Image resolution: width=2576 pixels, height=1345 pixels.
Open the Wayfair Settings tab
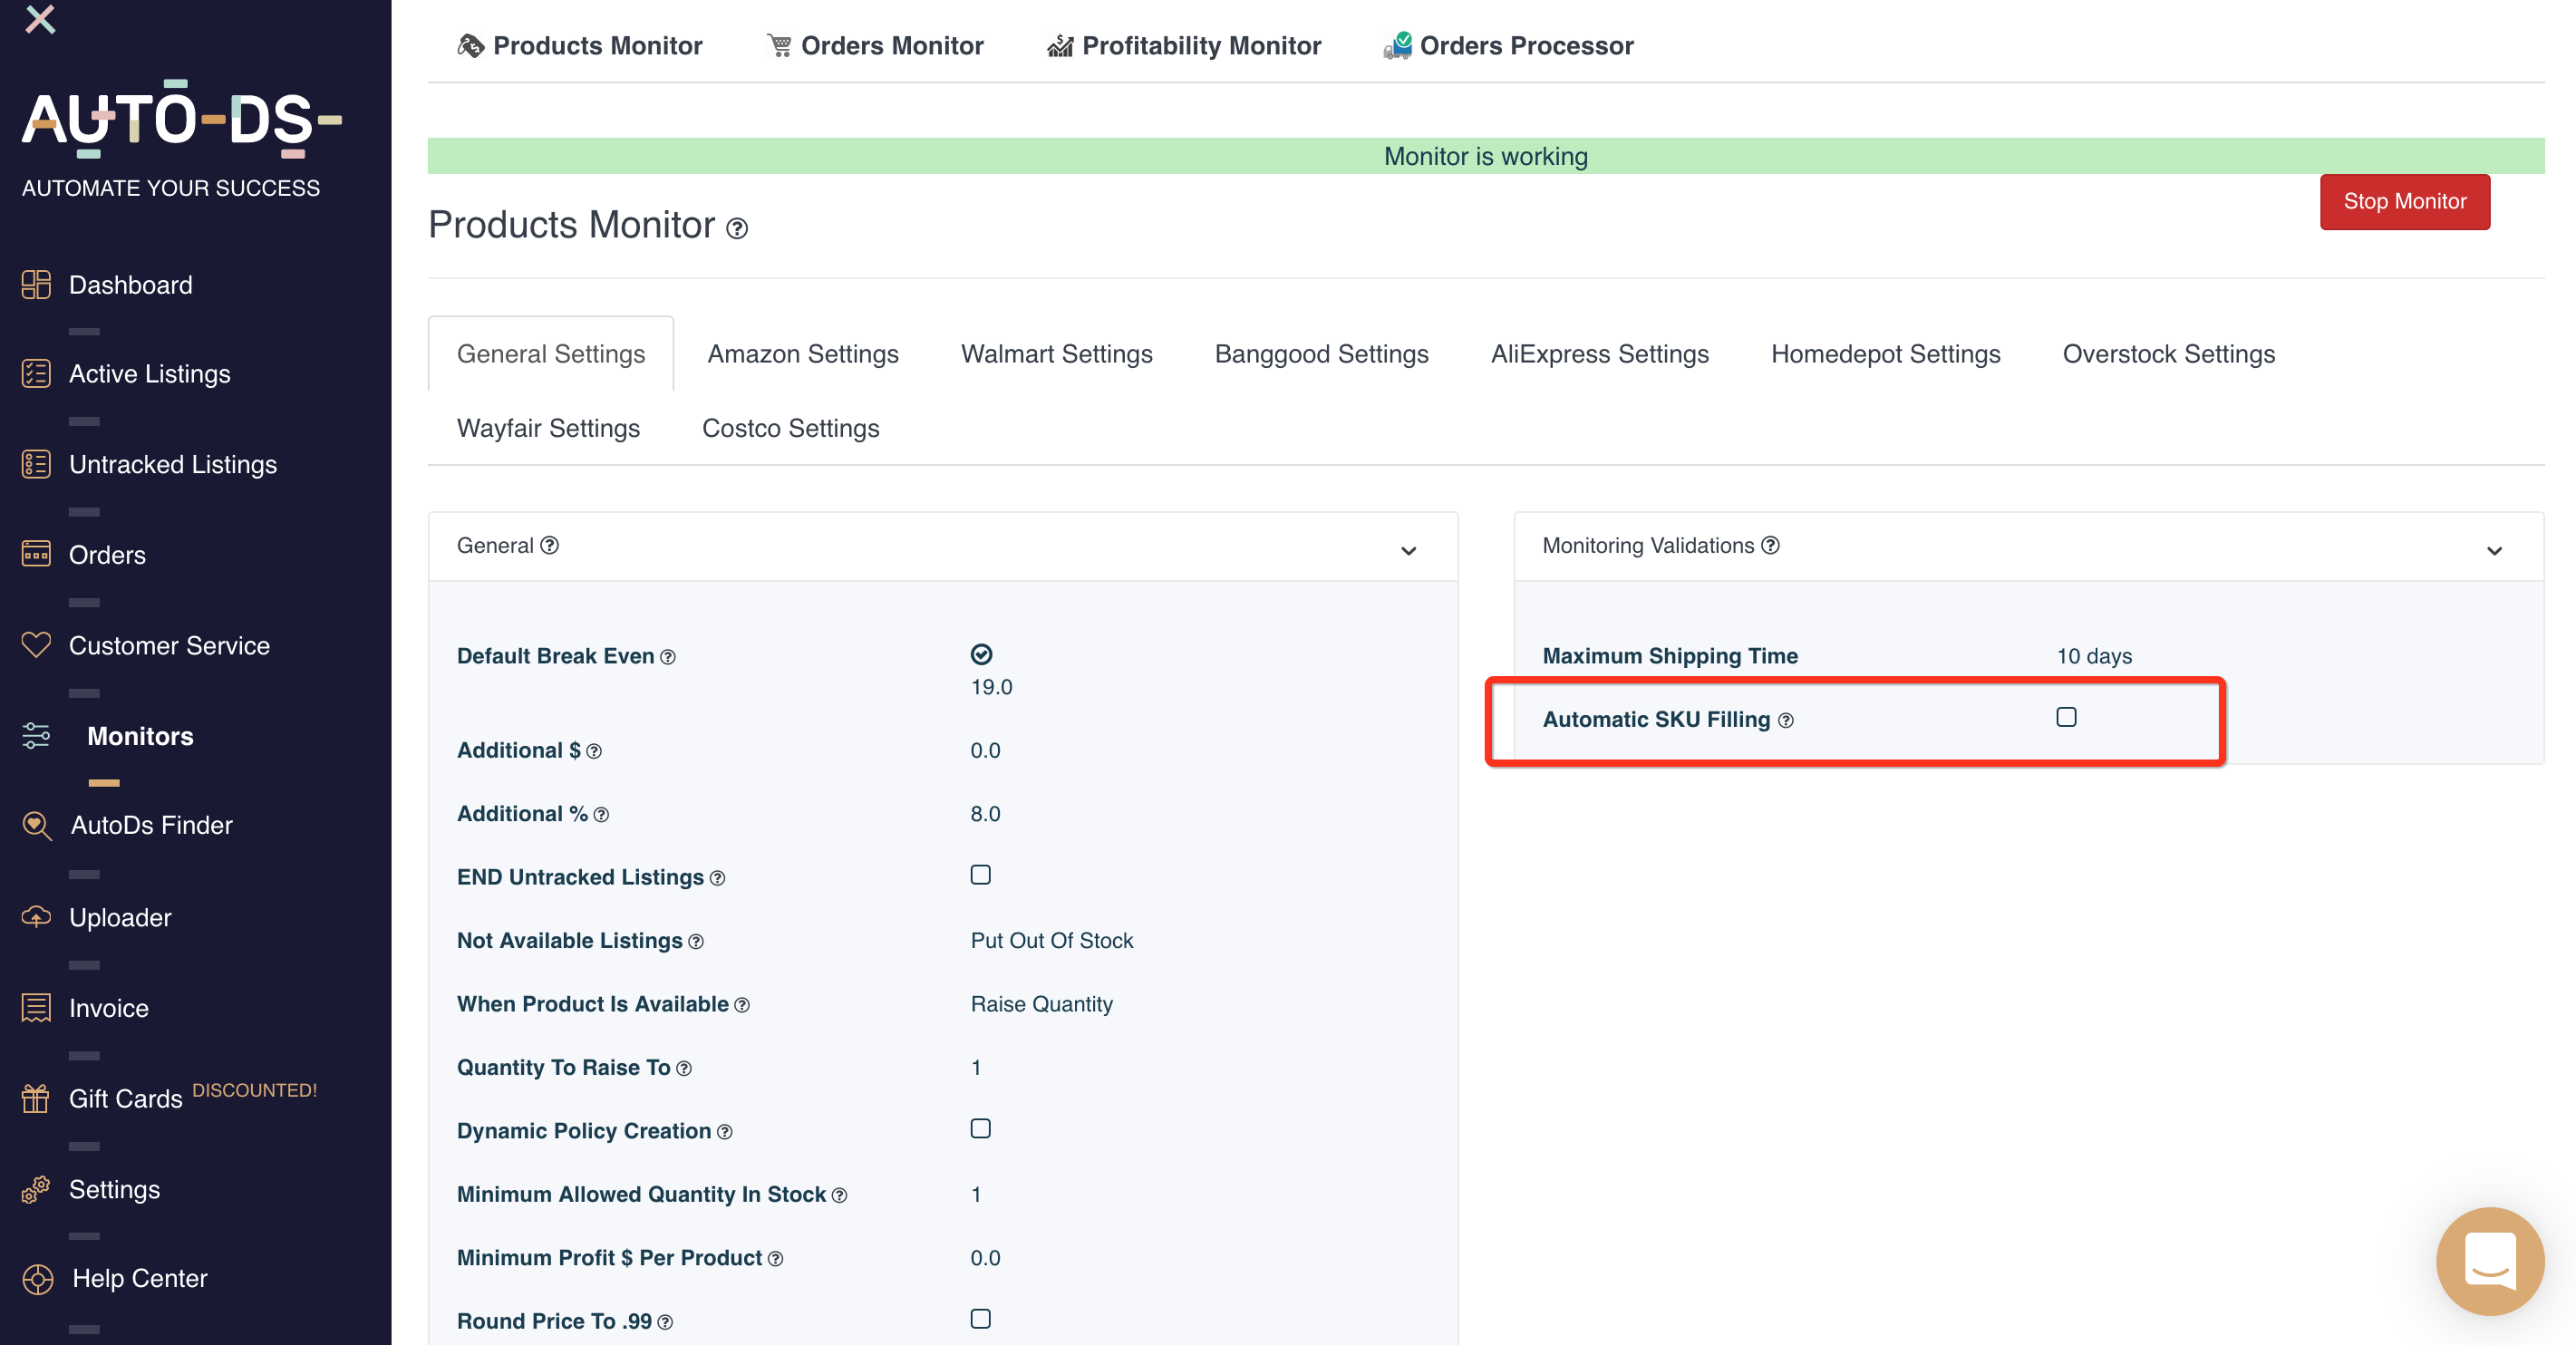pos(548,427)
